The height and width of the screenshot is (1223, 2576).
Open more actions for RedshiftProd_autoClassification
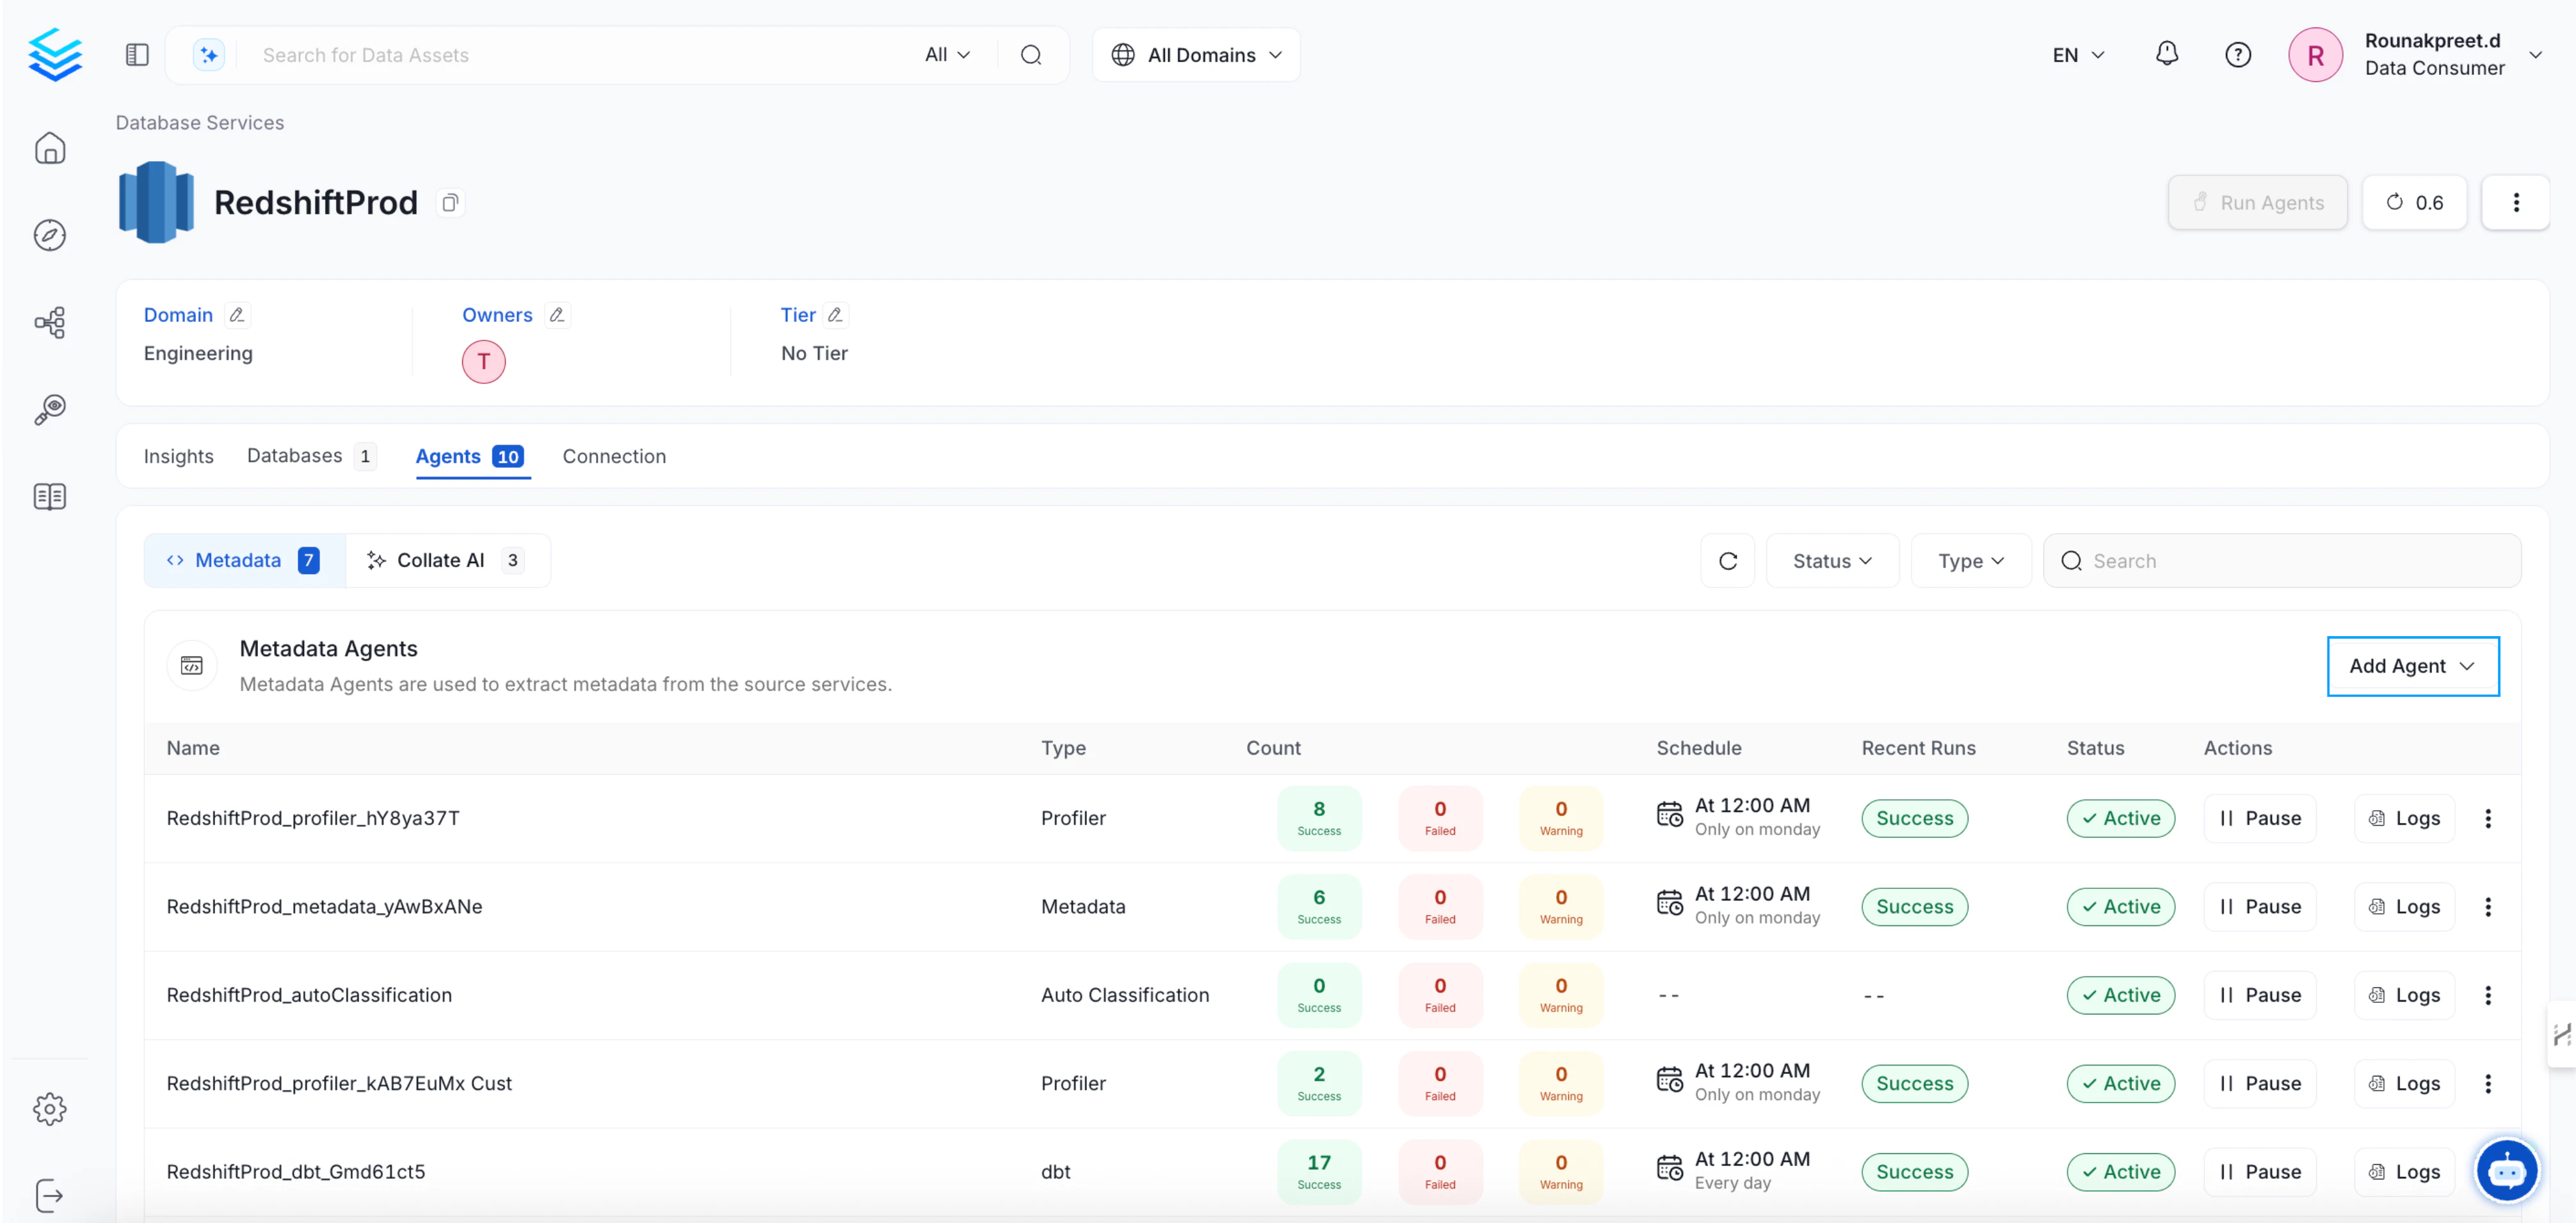tap(2487, 995)
